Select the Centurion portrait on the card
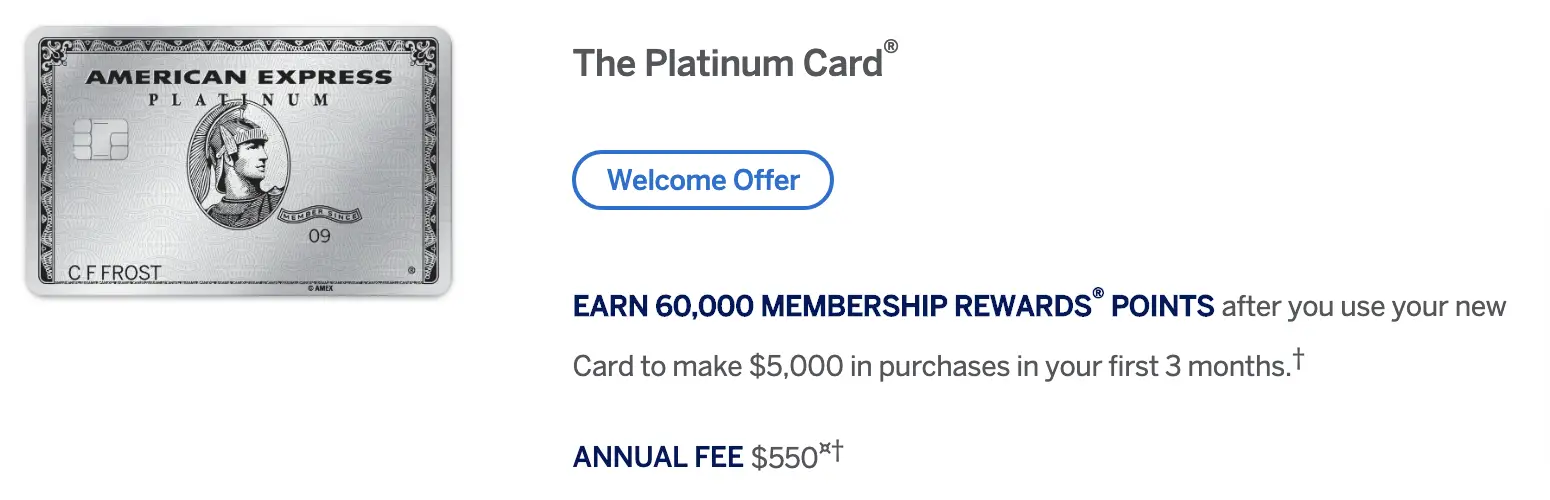This screenshot has width=1550, height=500. tap(235, 163)
